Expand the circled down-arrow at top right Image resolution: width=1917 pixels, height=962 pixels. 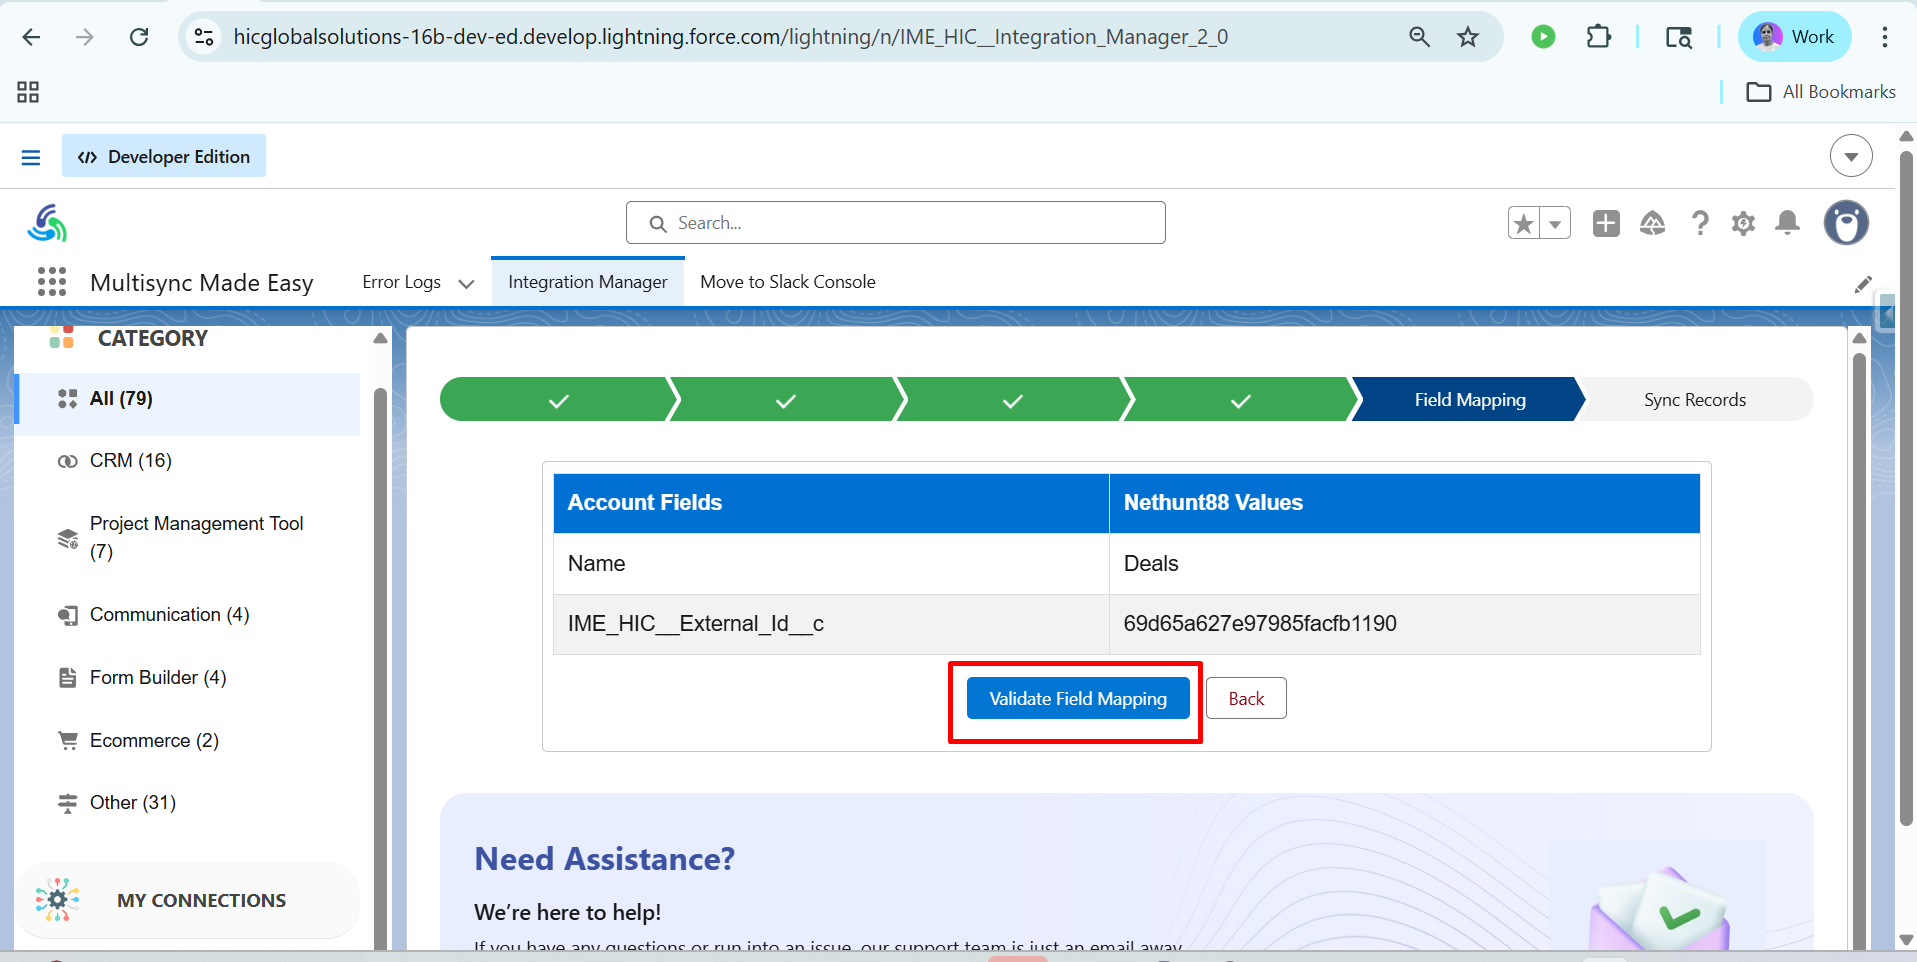click(x=1850, y=156)
